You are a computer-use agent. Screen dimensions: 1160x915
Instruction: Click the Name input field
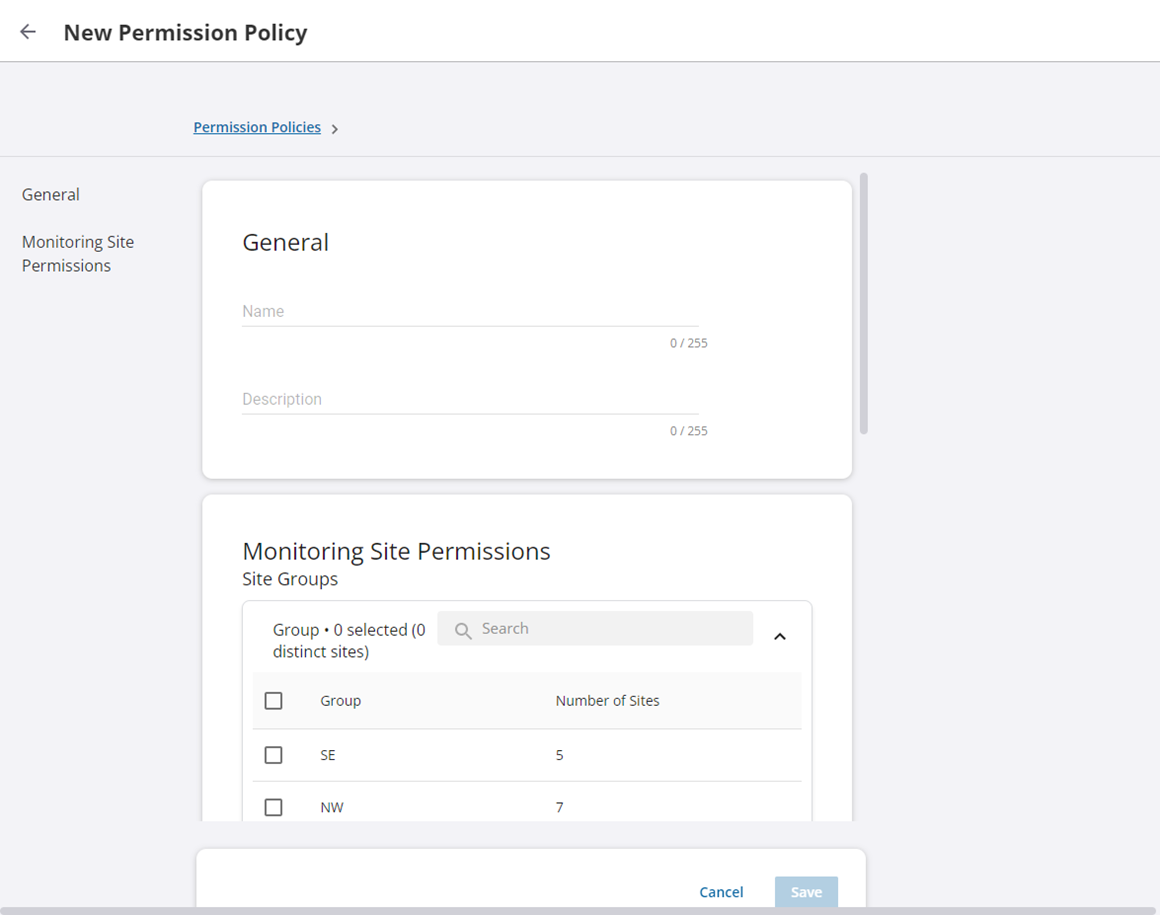(x=470, y=312)
